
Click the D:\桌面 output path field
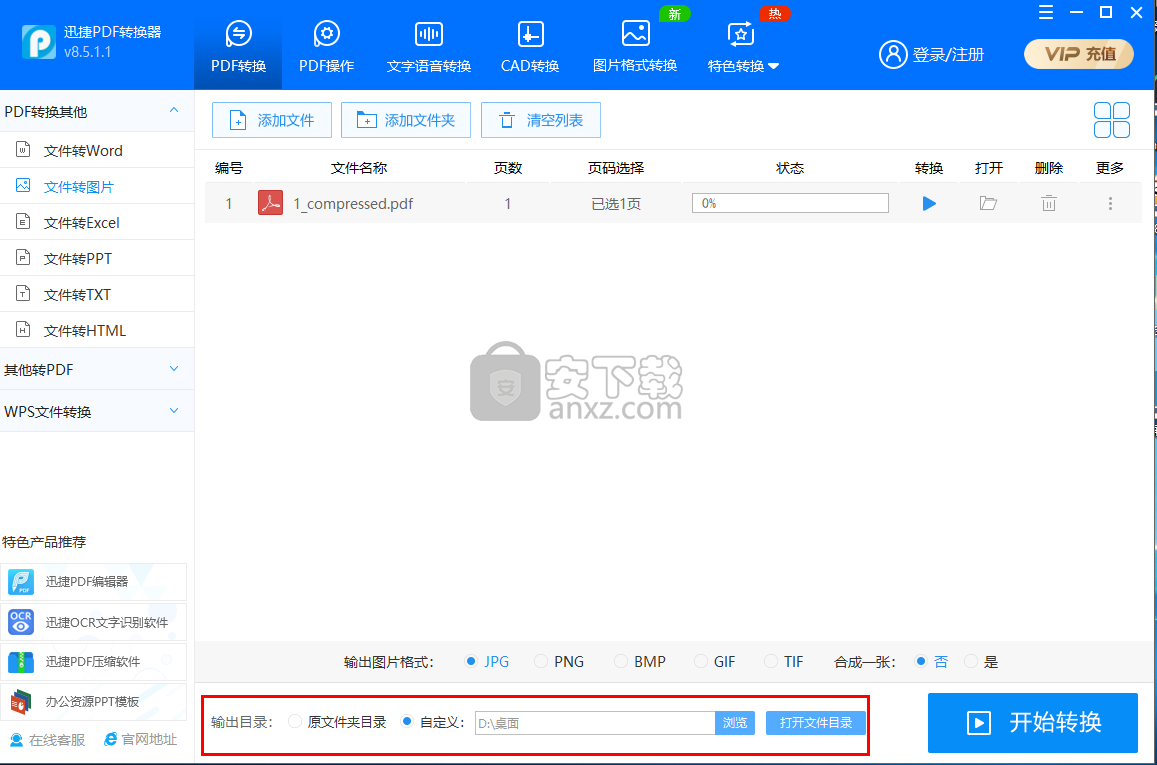click(595, 723)
